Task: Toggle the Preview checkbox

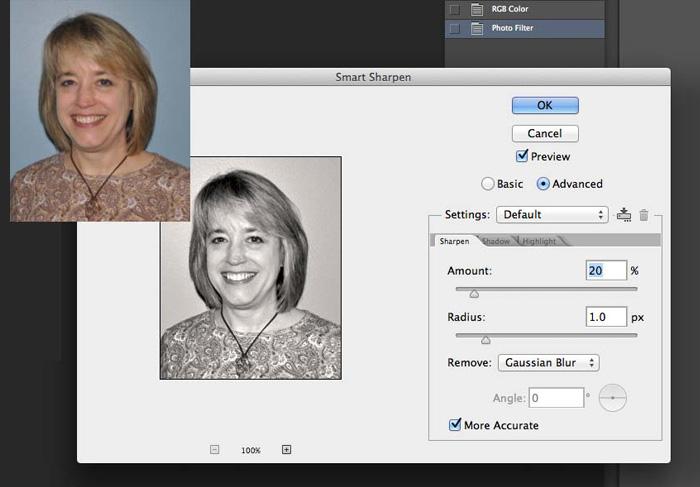Action: (522, 156)
